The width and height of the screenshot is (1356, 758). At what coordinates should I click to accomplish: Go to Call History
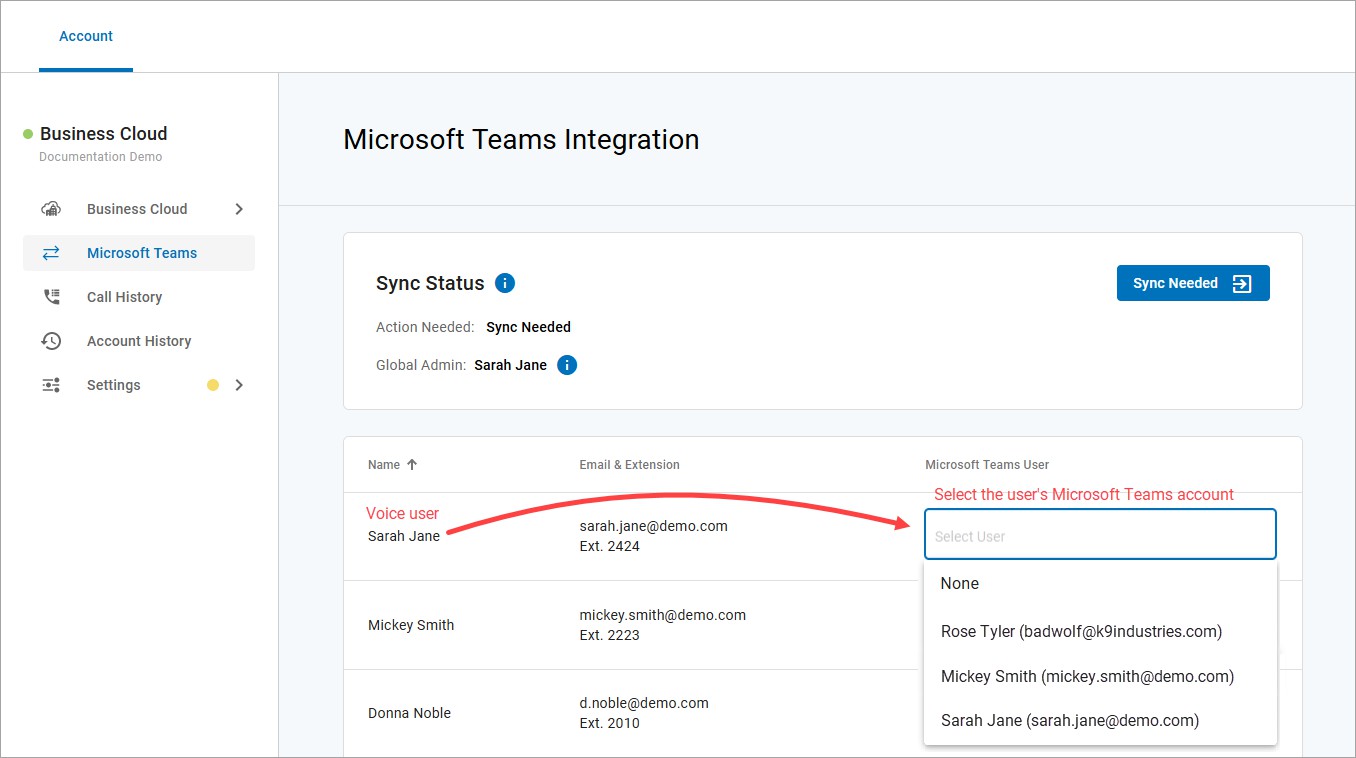(x=139, y=297)
